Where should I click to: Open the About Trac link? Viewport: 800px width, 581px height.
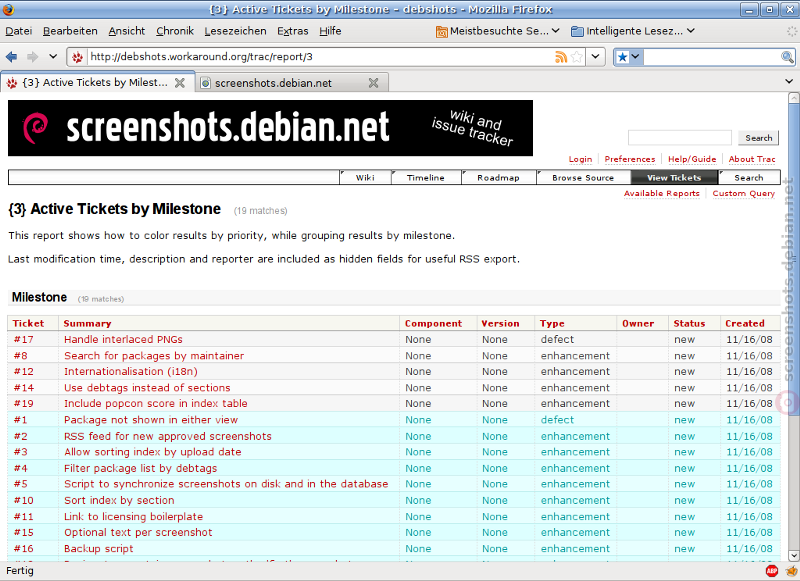coord(752,159)
